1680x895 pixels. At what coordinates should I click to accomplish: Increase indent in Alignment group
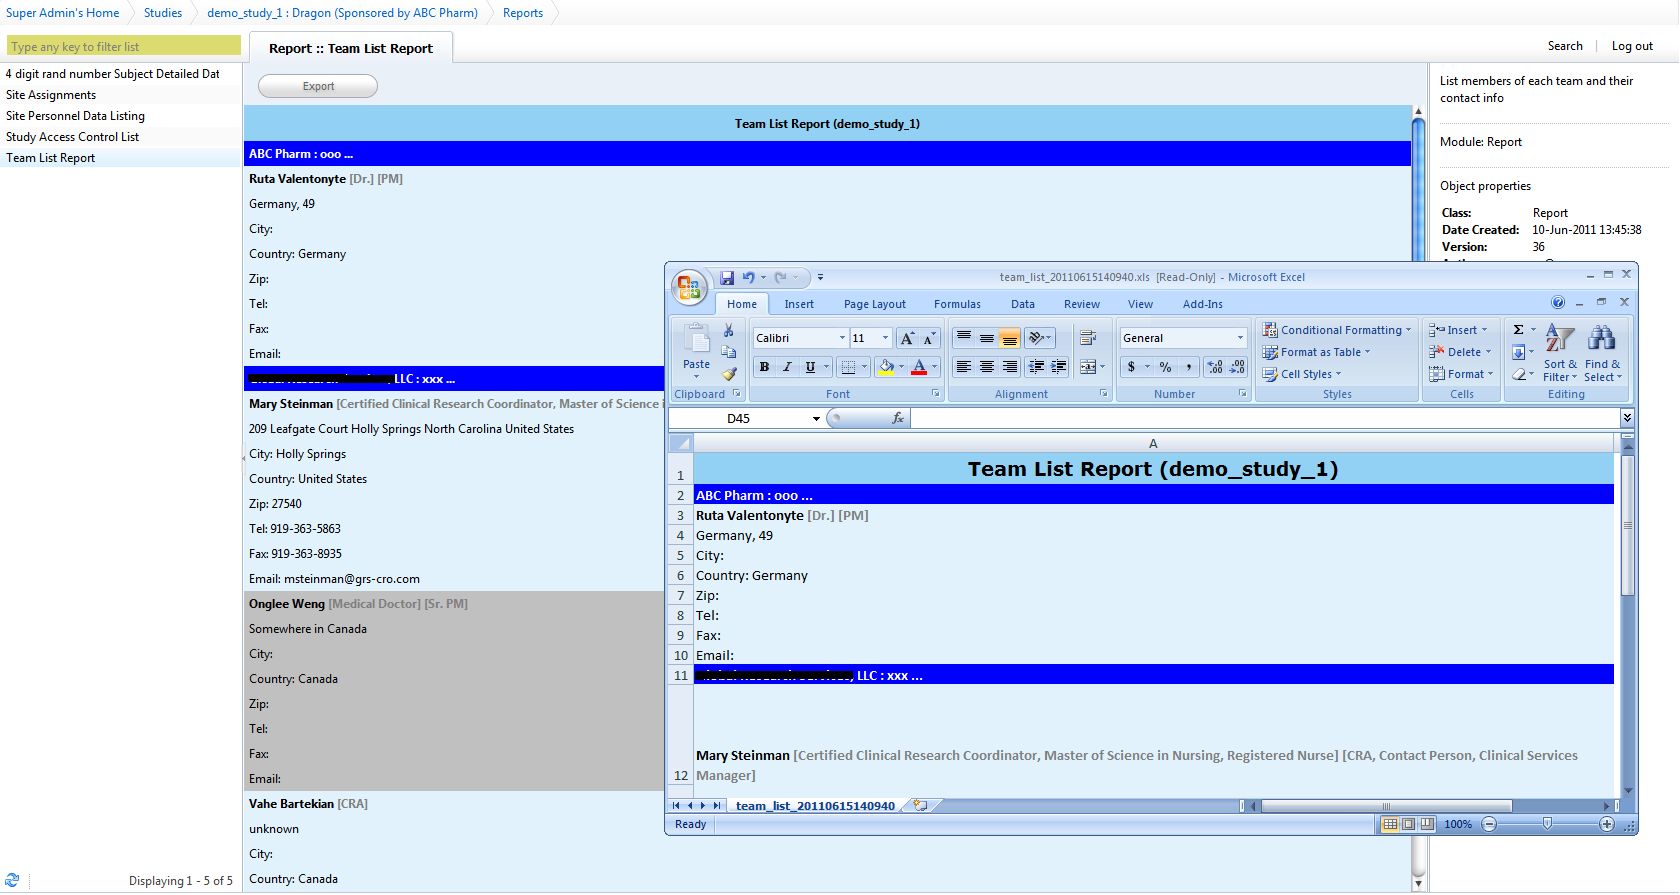[1059, 367]
